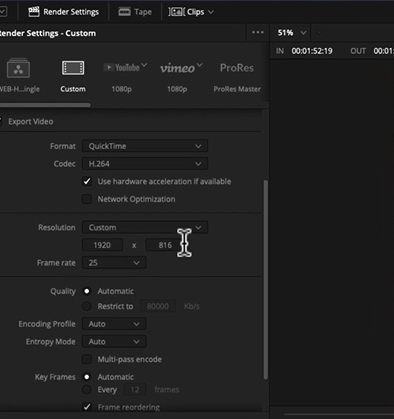
Task: Select Quality Automatic radio button
Action: click(x=87, y=291)
